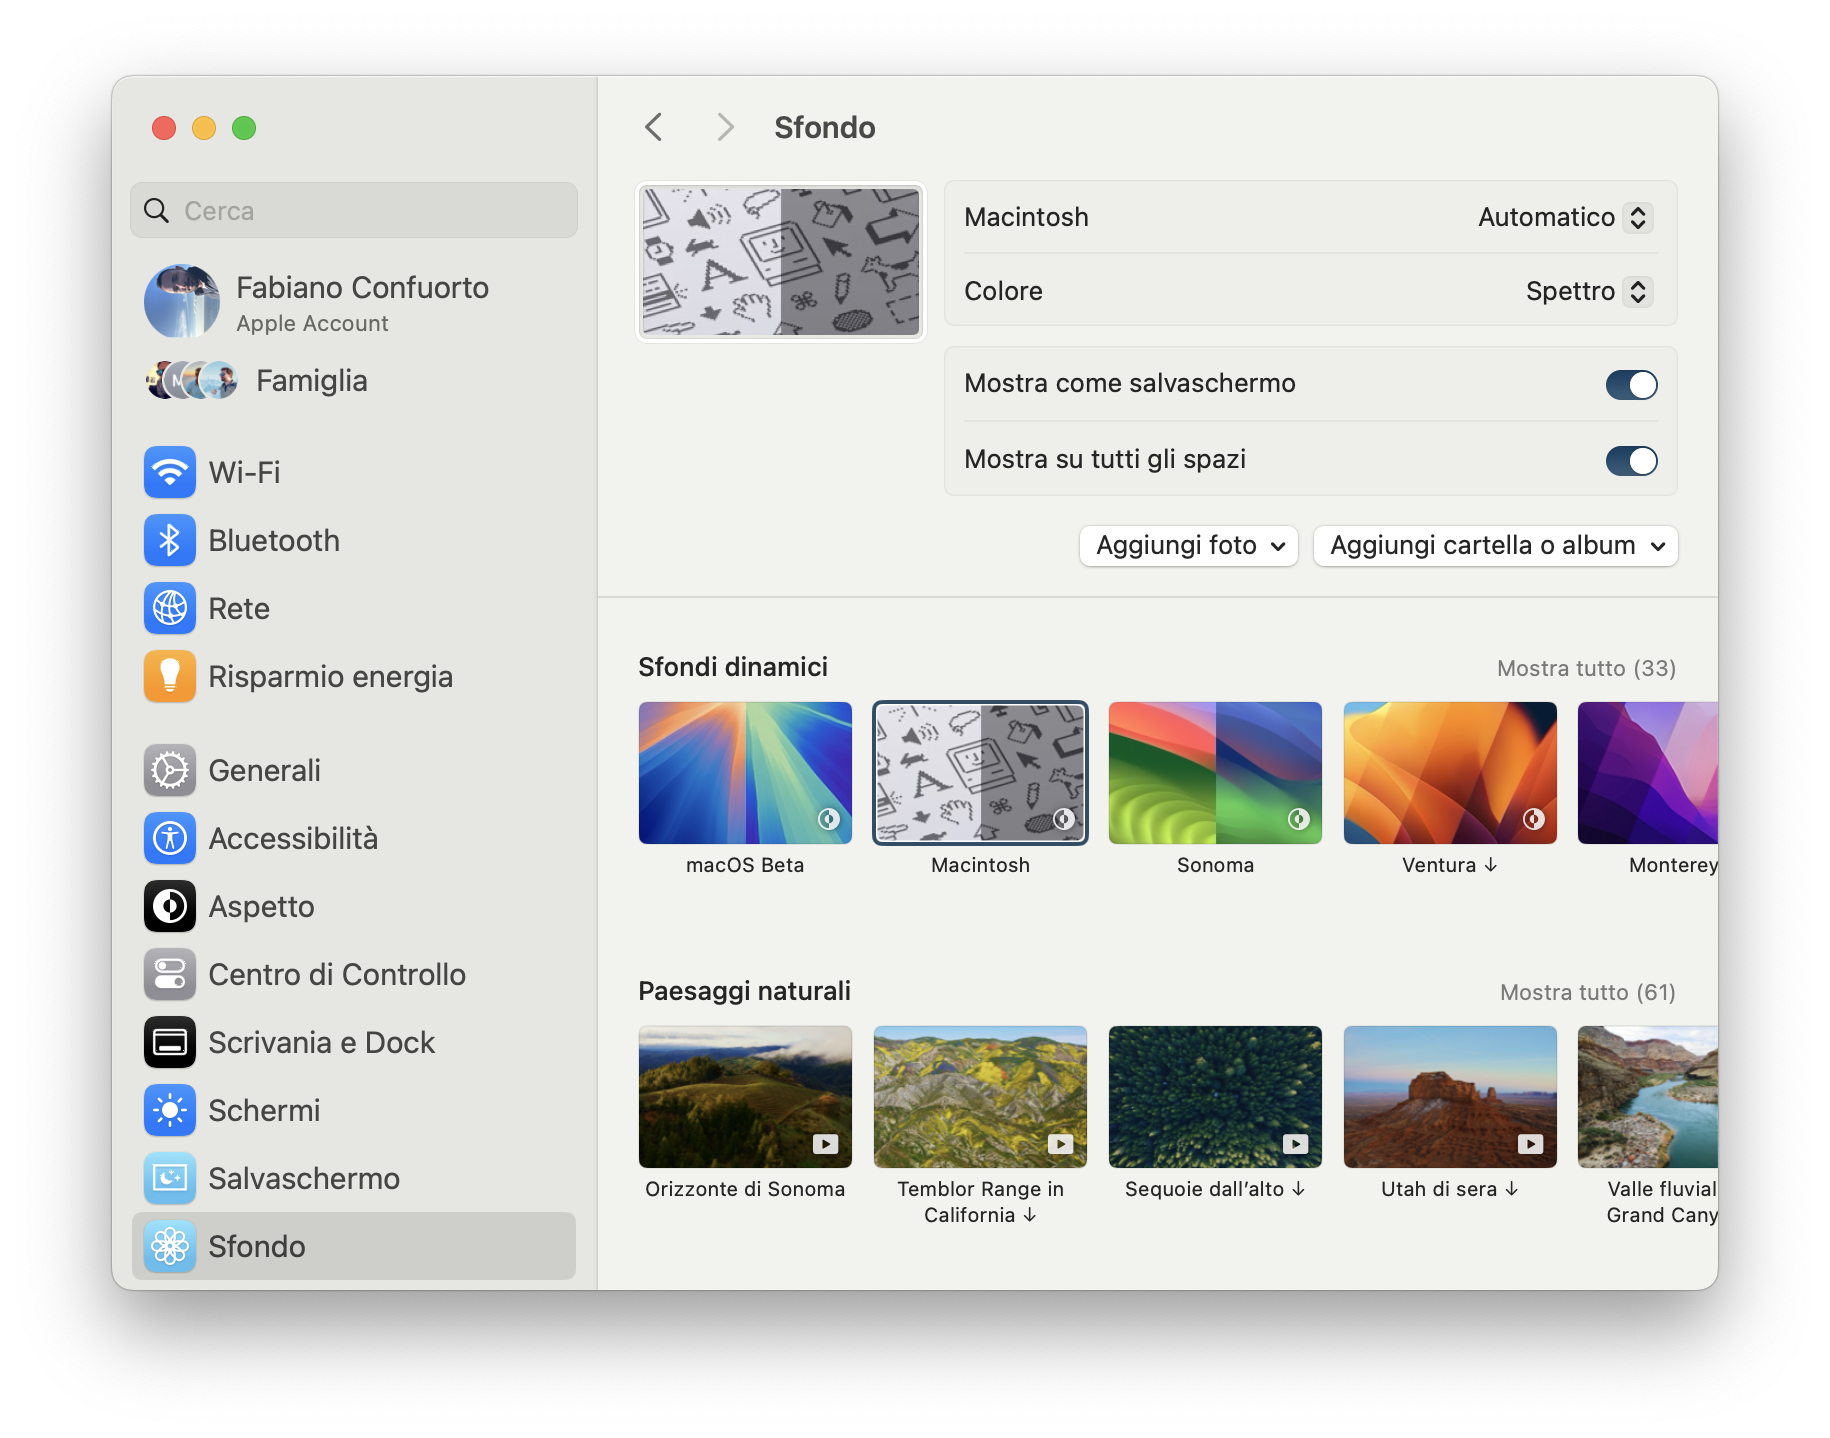Select the Ventura wallpaper thumbnail
1830x1438 pixels.
coord(1450,773)
